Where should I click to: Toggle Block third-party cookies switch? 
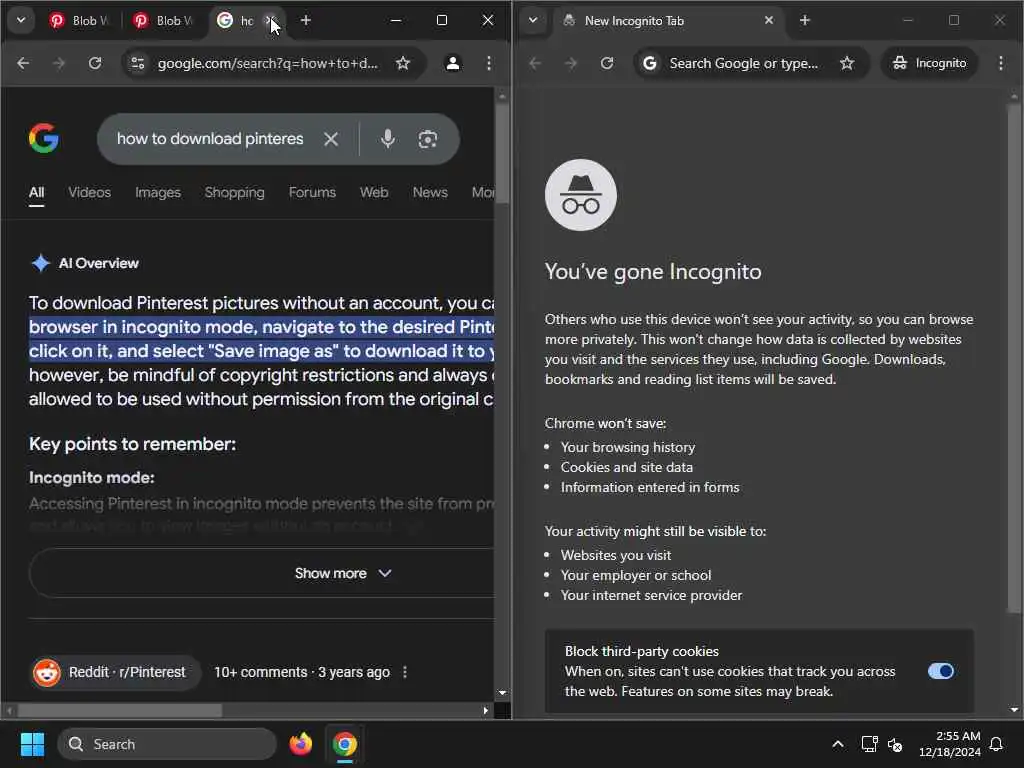pos(940,671)
